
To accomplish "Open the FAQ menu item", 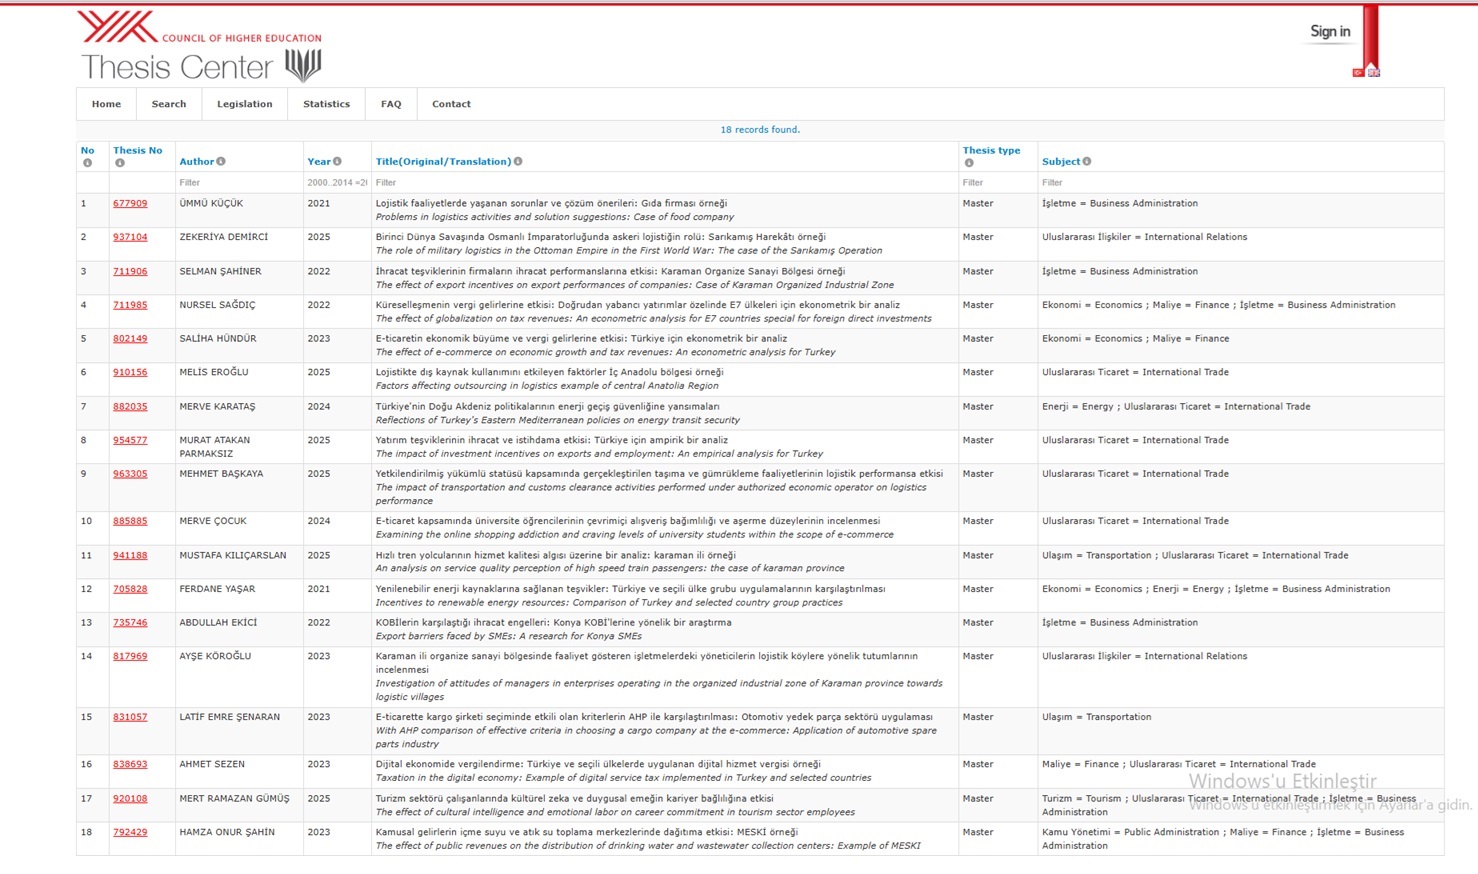I will (x=391, y=104).
